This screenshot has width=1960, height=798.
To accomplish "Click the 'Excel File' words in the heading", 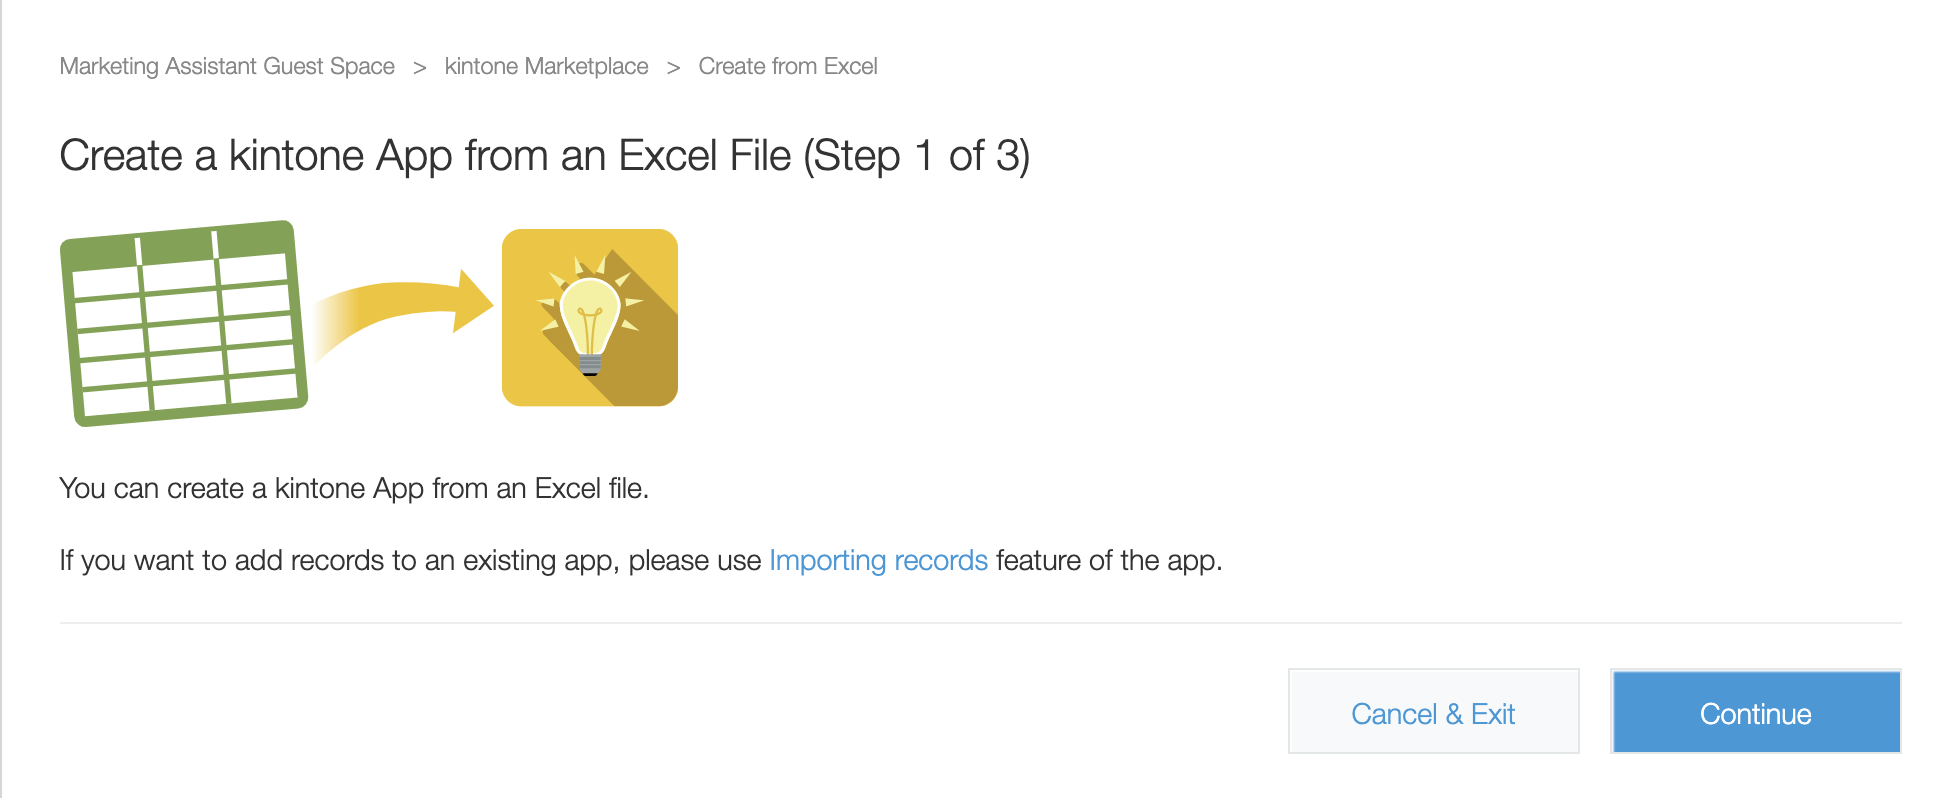I will click(704, 156).
